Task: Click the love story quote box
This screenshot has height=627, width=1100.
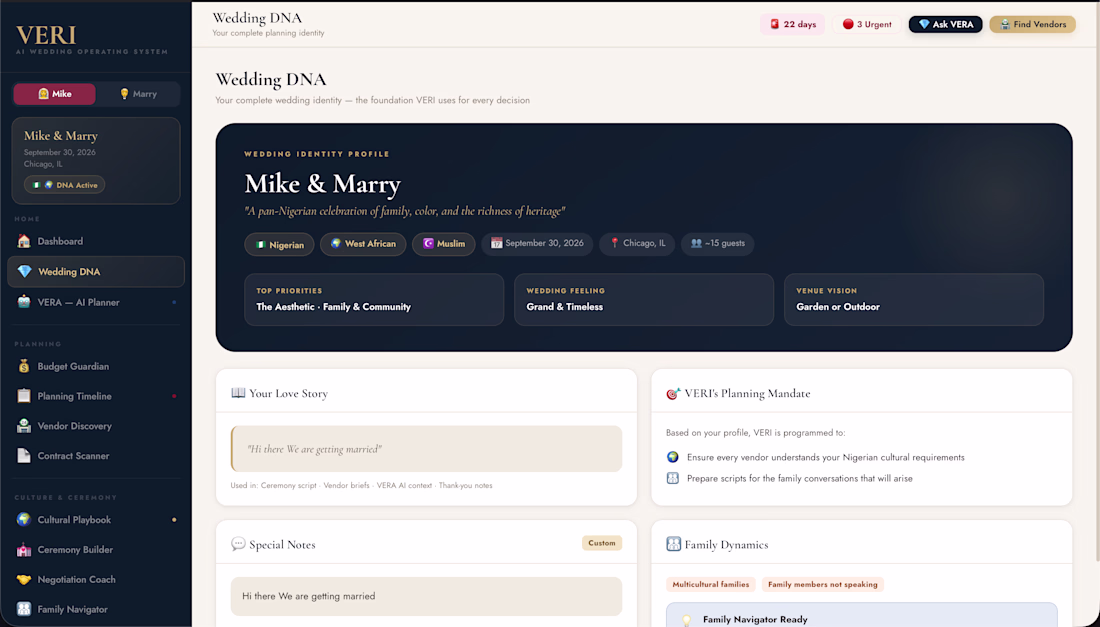Action: (427, 449)
